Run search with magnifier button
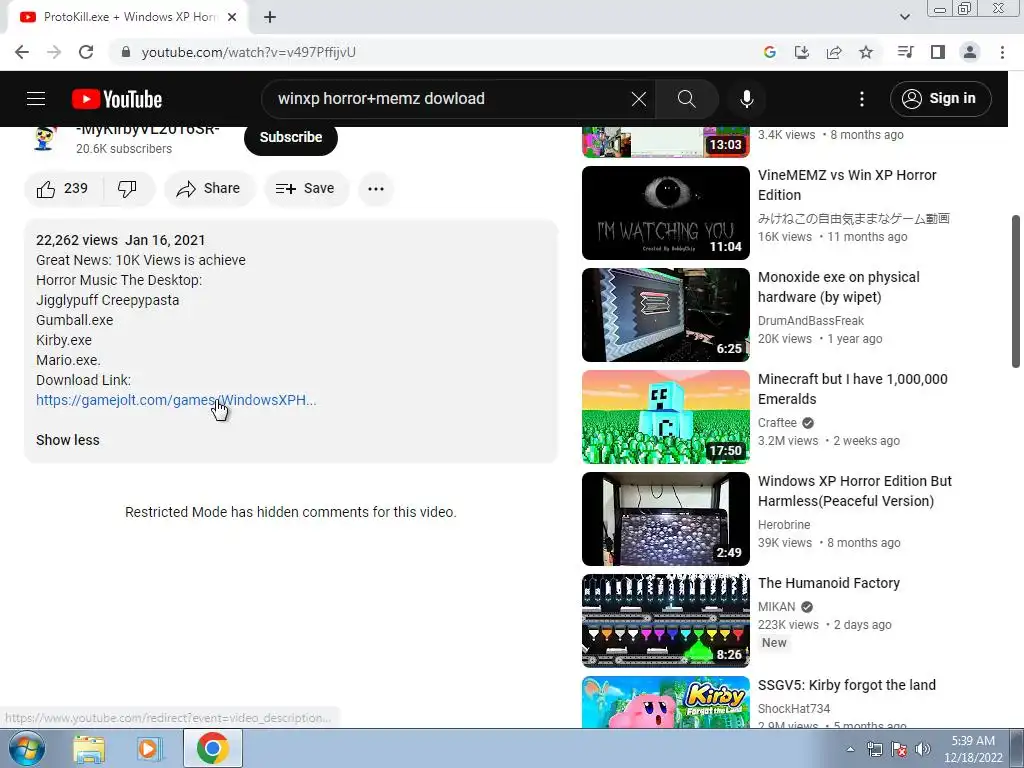Viewport: 1024px width, 768px height. pyautogui.click(x=686, y=99)
